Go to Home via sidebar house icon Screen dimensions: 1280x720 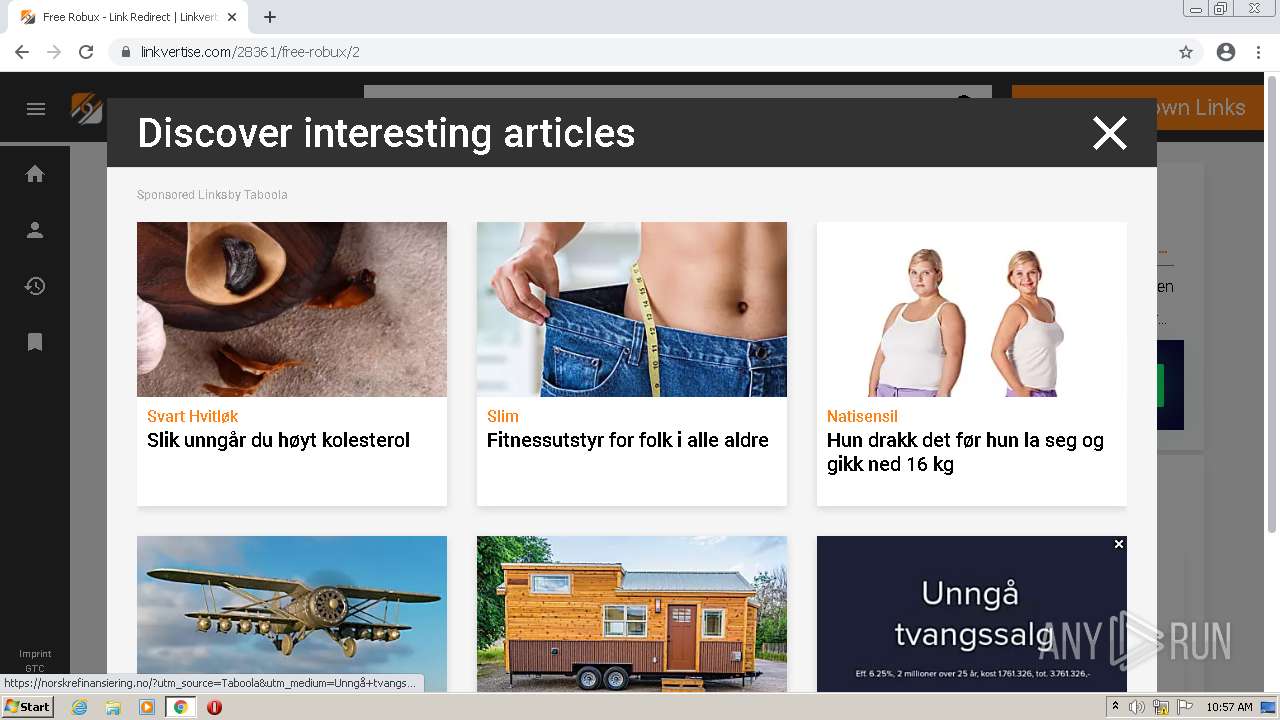pos(35,174)
